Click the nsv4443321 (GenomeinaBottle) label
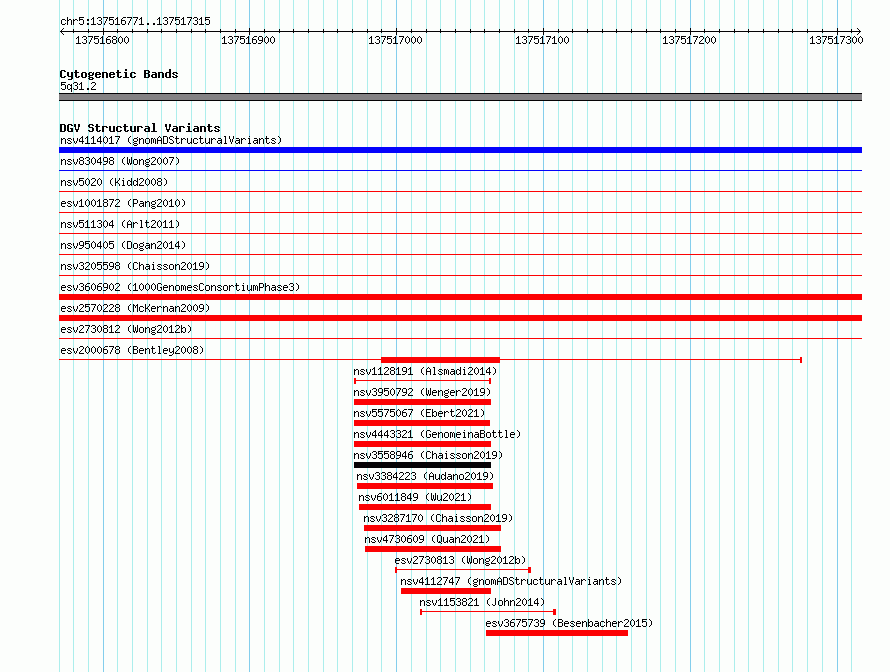The width and height of the screenshot is (890, 672). tap(437, 434)
